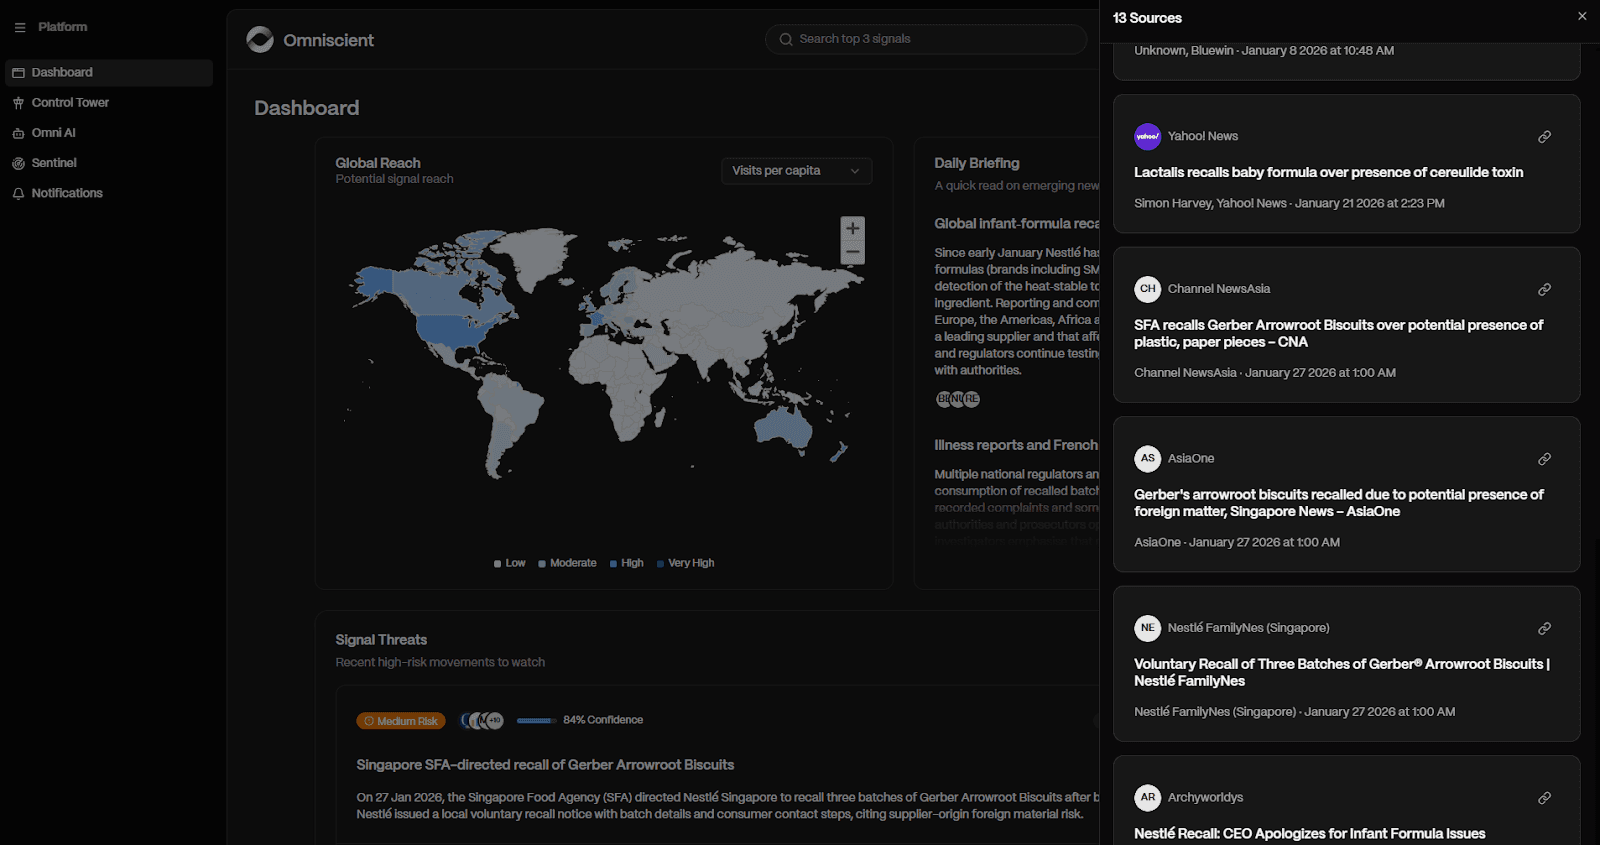Open Voluntary Recall of Three Batches article
The height and width of the screenshot is (845, 1600).
tap(1341, 672)
